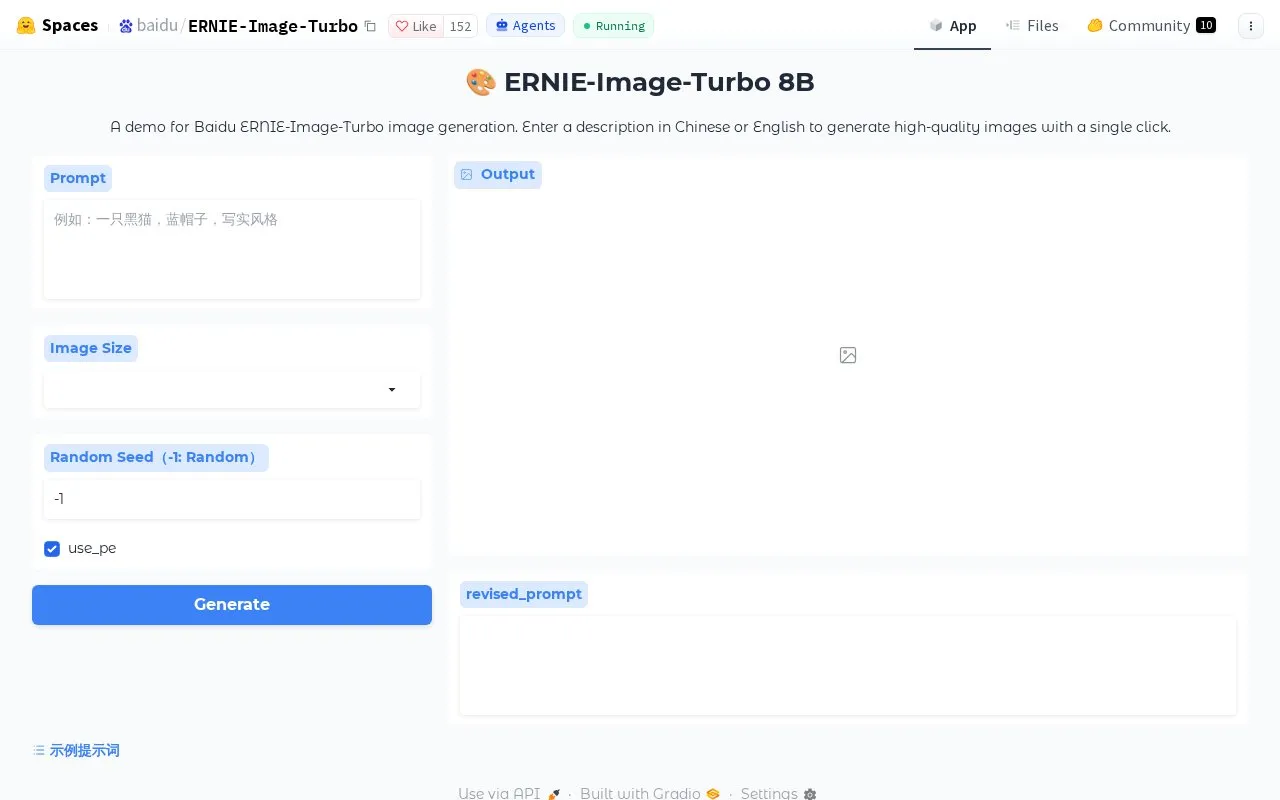Expand the 示例提示词 examples section
This screenshot has height=800, width=1280.
coord(76,750)
